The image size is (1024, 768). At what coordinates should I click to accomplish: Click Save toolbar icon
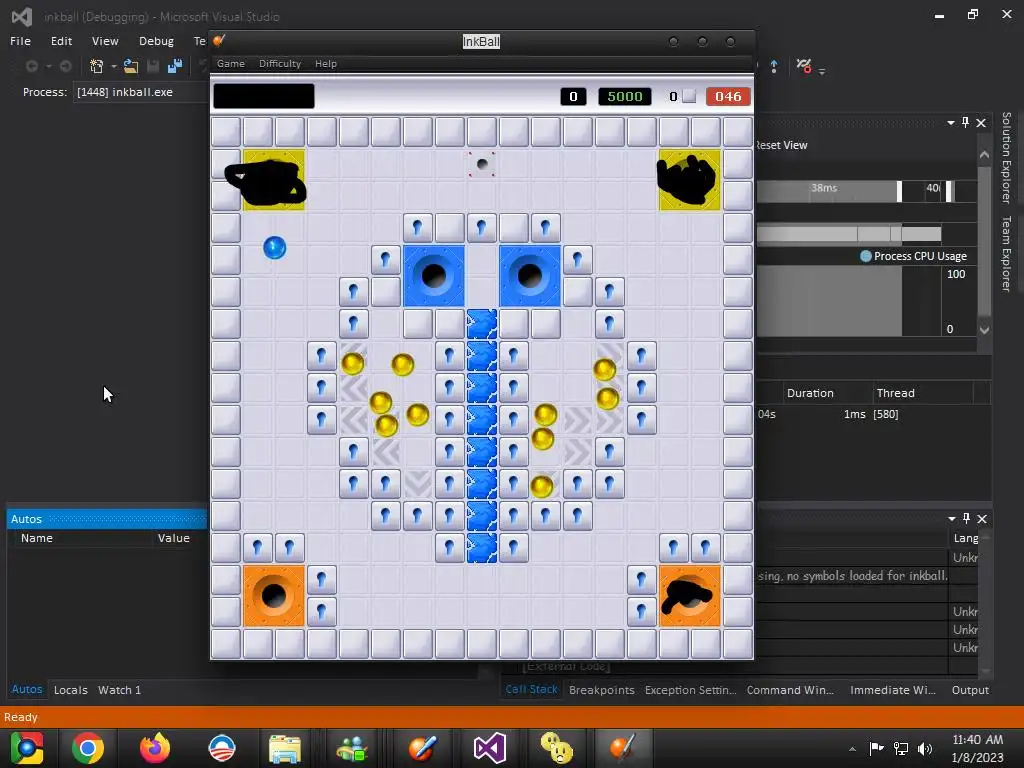(x=153, y=66)
